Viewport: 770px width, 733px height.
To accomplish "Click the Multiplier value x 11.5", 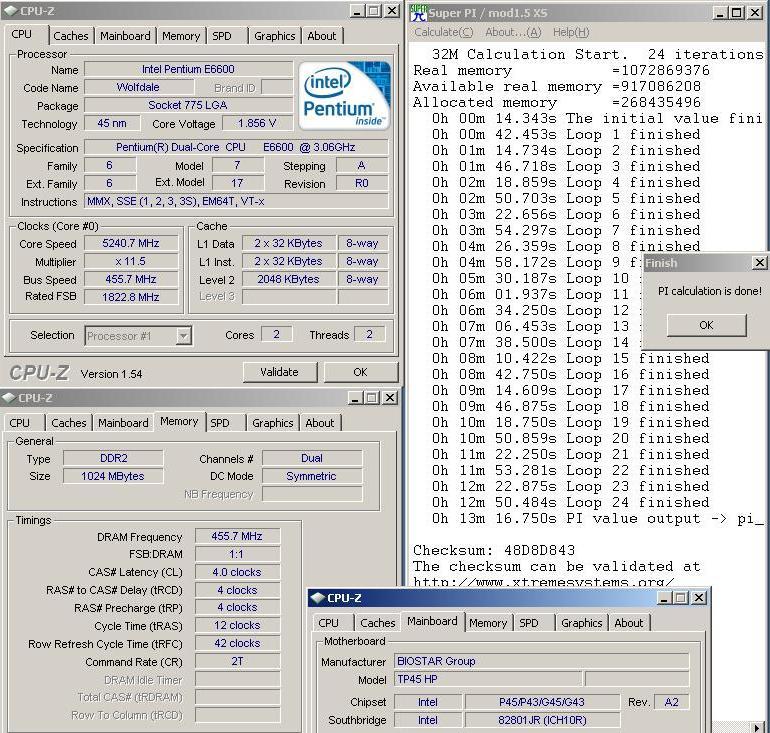I will 131,261.
